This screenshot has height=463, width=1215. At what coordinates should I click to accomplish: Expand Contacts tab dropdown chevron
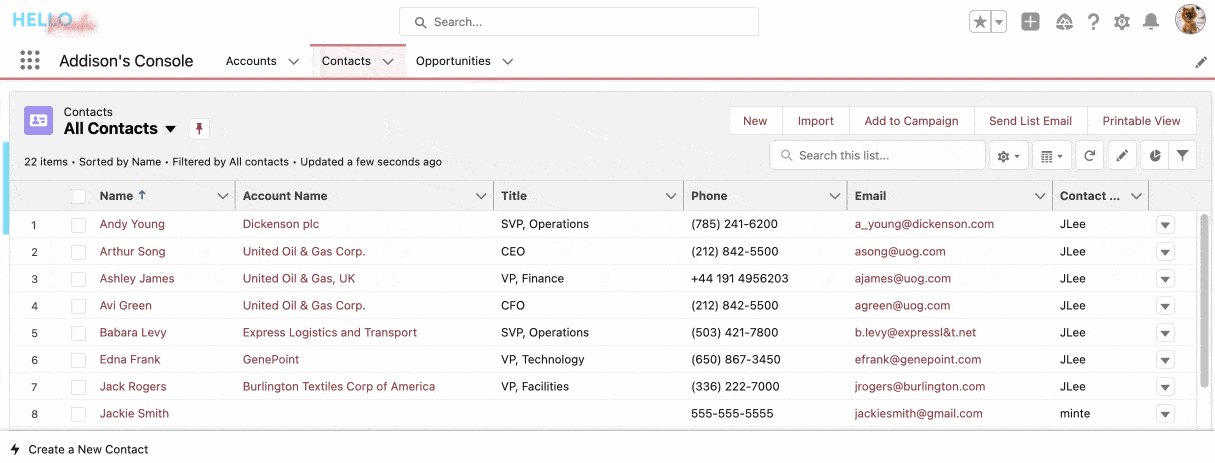pyautogui.click(x=388, y=62)
